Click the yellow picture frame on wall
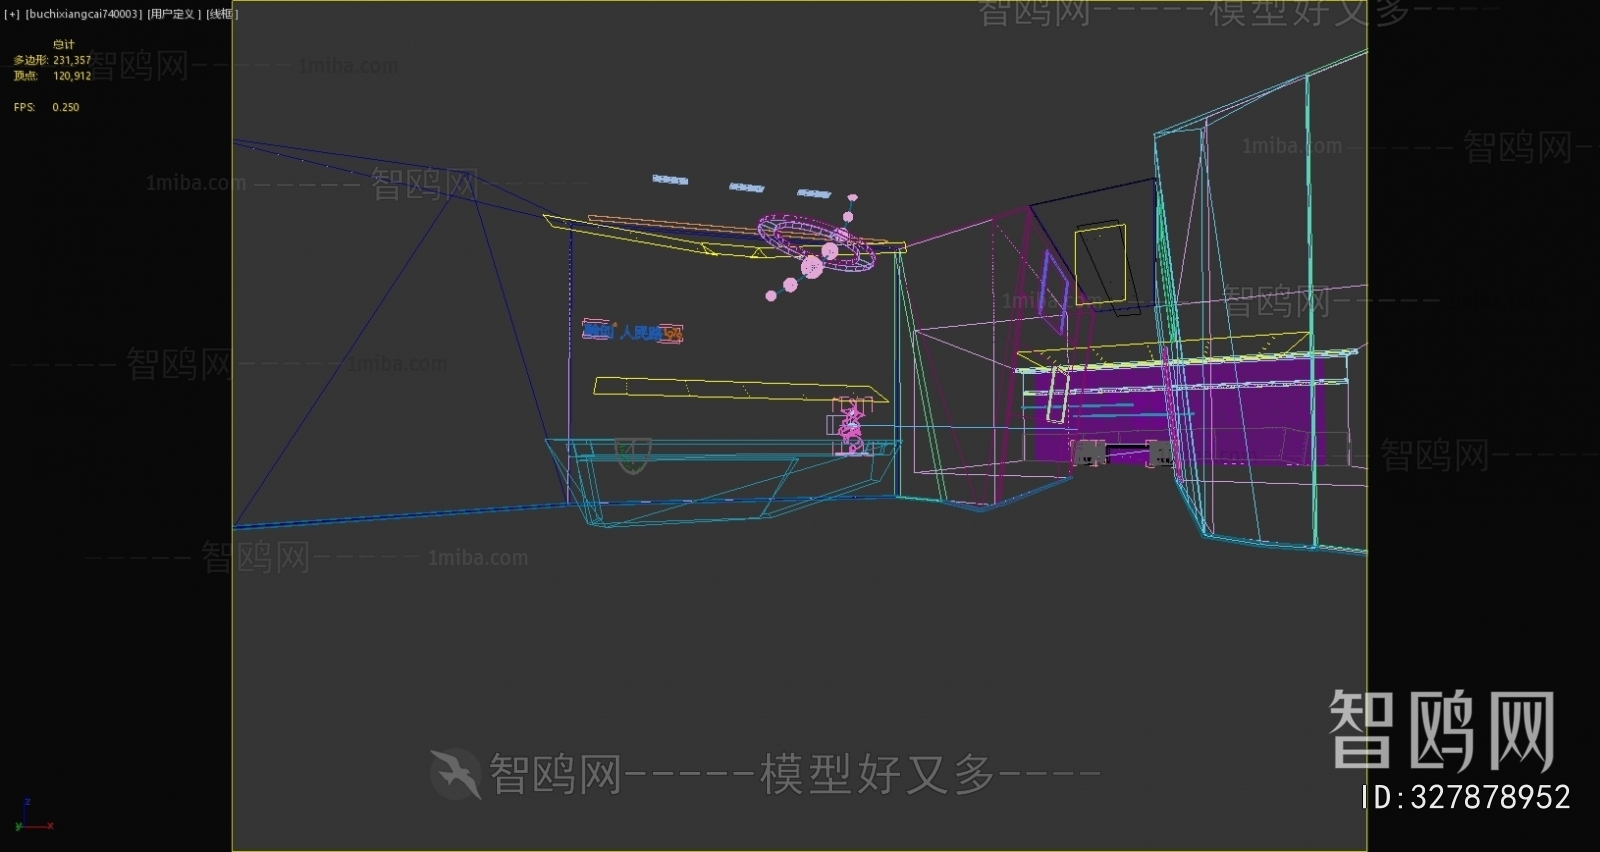This screenshot has width=1600, height=852. [1100, 264]
